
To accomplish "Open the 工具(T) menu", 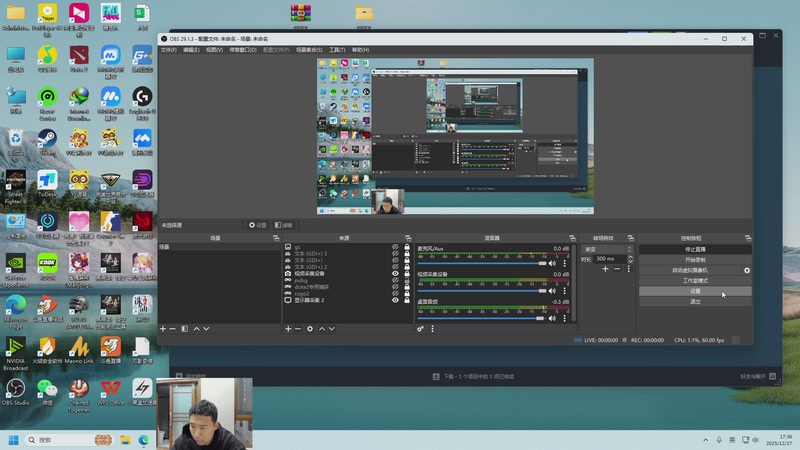I will click(337, 50).
